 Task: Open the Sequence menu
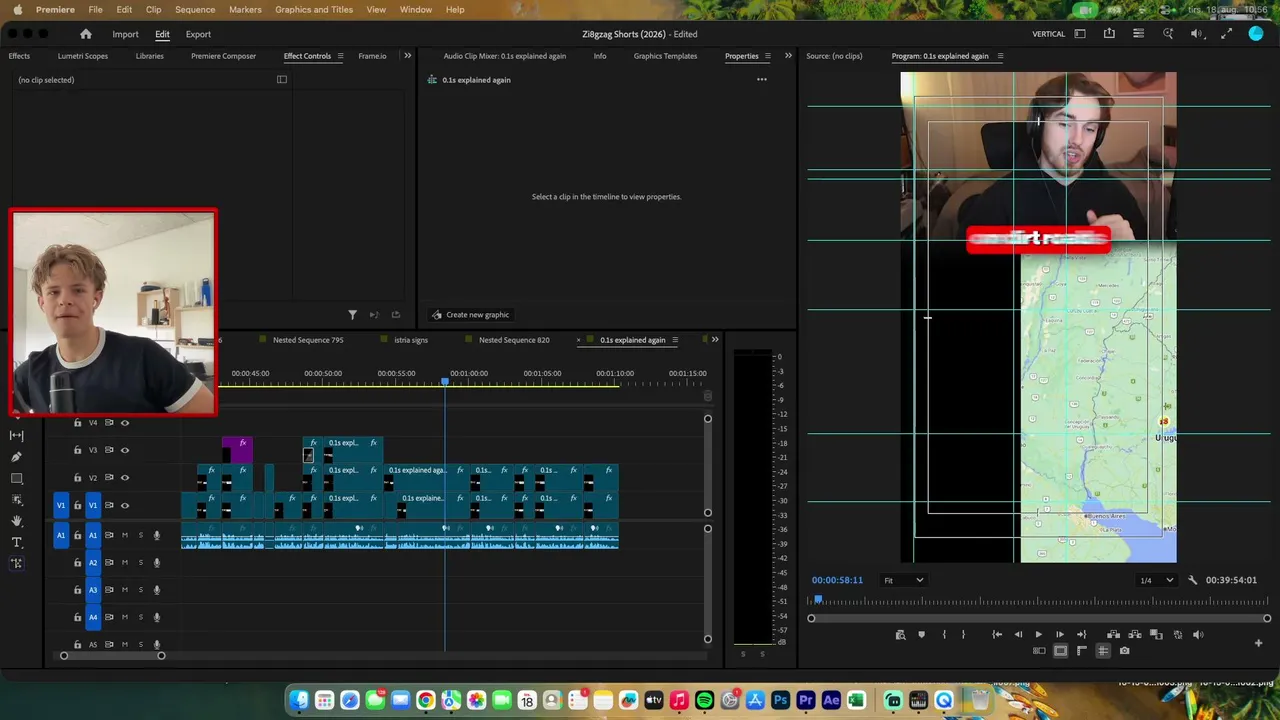[x=195, y=9]
